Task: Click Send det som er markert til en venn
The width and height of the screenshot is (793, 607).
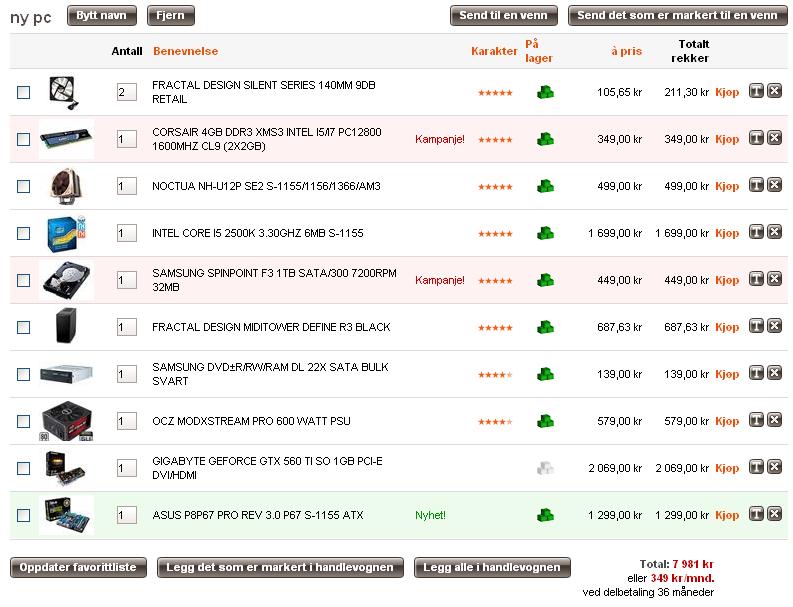Action: [677, 16]
